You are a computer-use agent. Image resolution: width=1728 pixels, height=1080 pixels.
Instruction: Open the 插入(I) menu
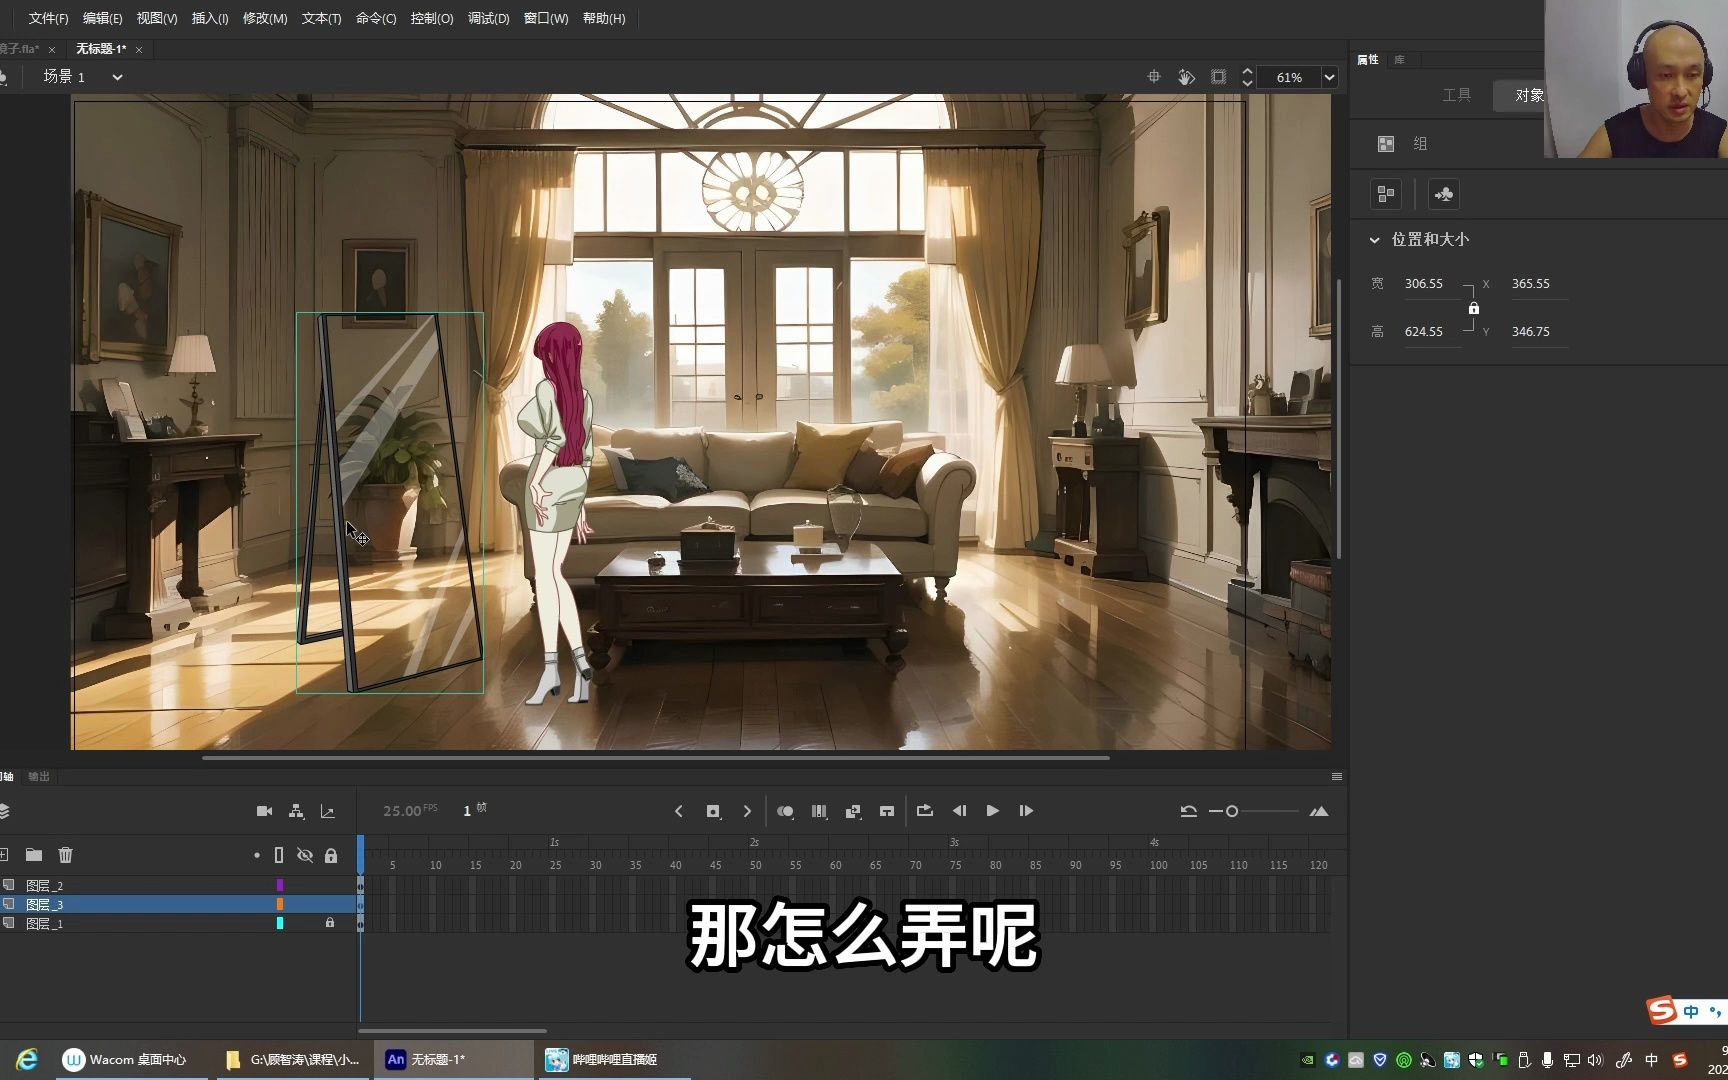click(210, 18)
